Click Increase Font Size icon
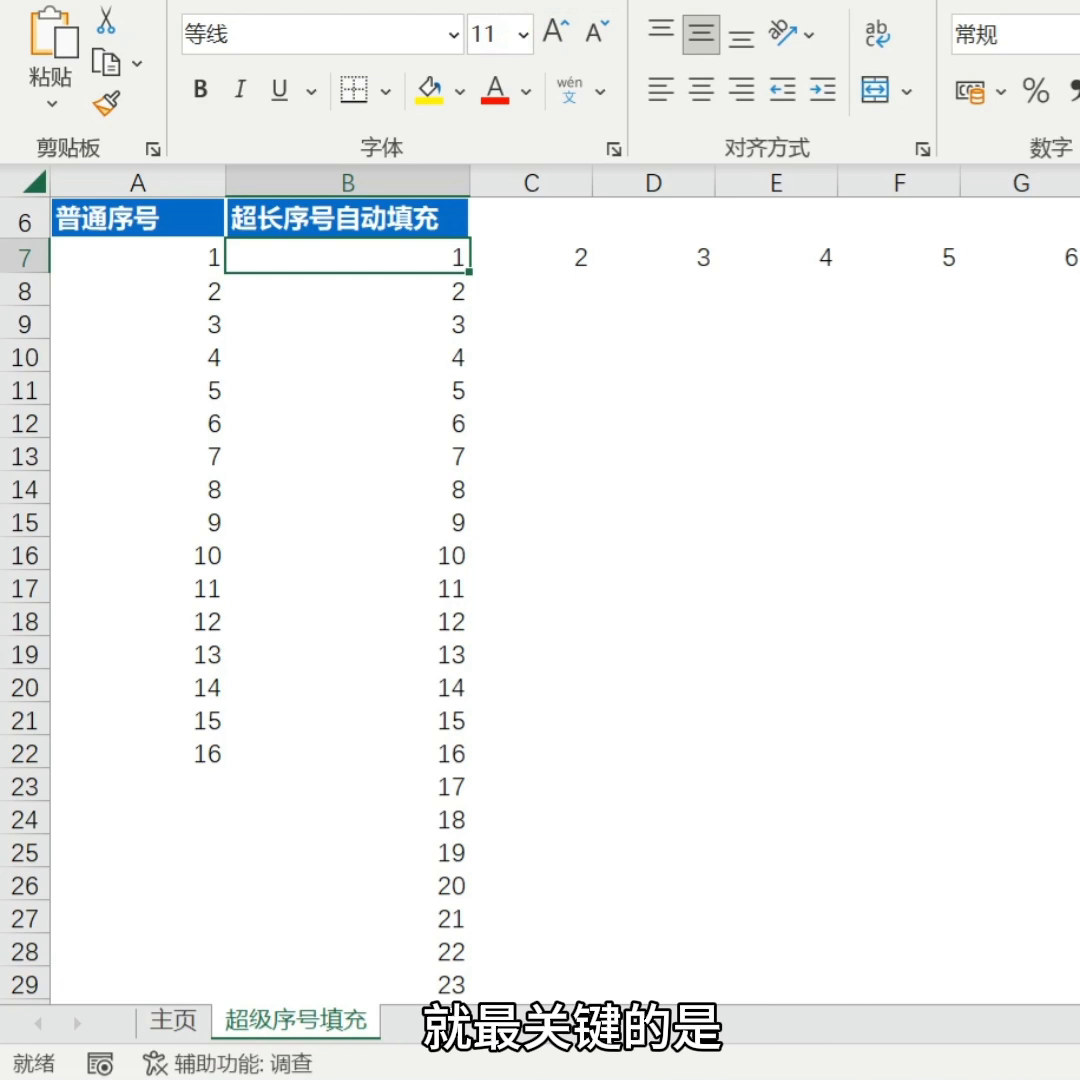Screen dimensions: 1080x1080 coord(556,32)
